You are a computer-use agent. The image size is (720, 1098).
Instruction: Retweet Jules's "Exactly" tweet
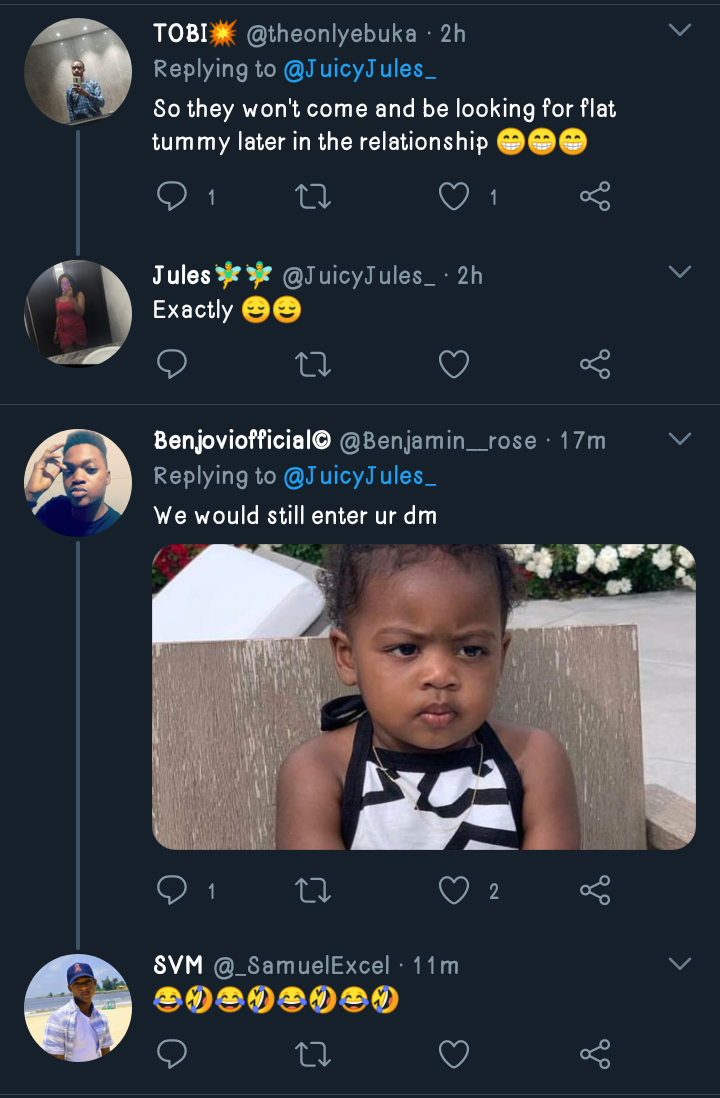[313, 364]
